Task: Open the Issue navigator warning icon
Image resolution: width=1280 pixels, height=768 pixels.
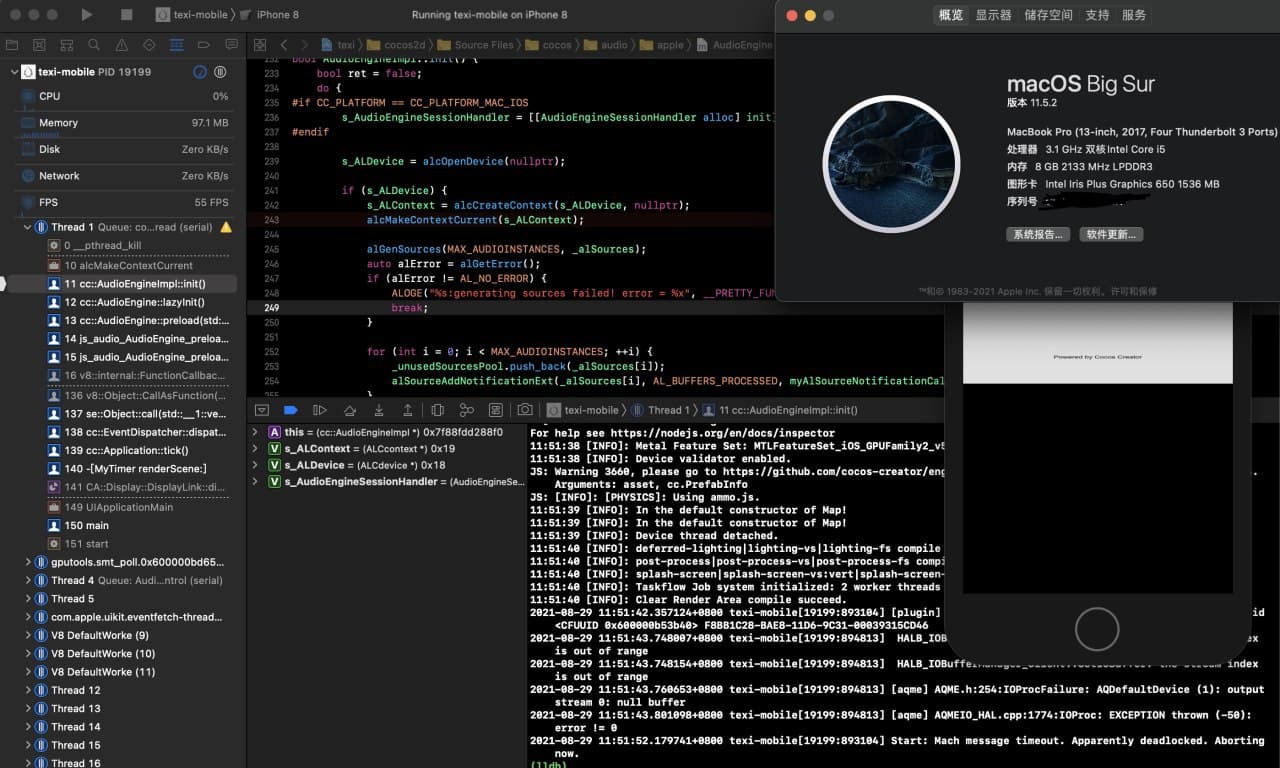Action: pyautogui.click(x=122, y=45)
